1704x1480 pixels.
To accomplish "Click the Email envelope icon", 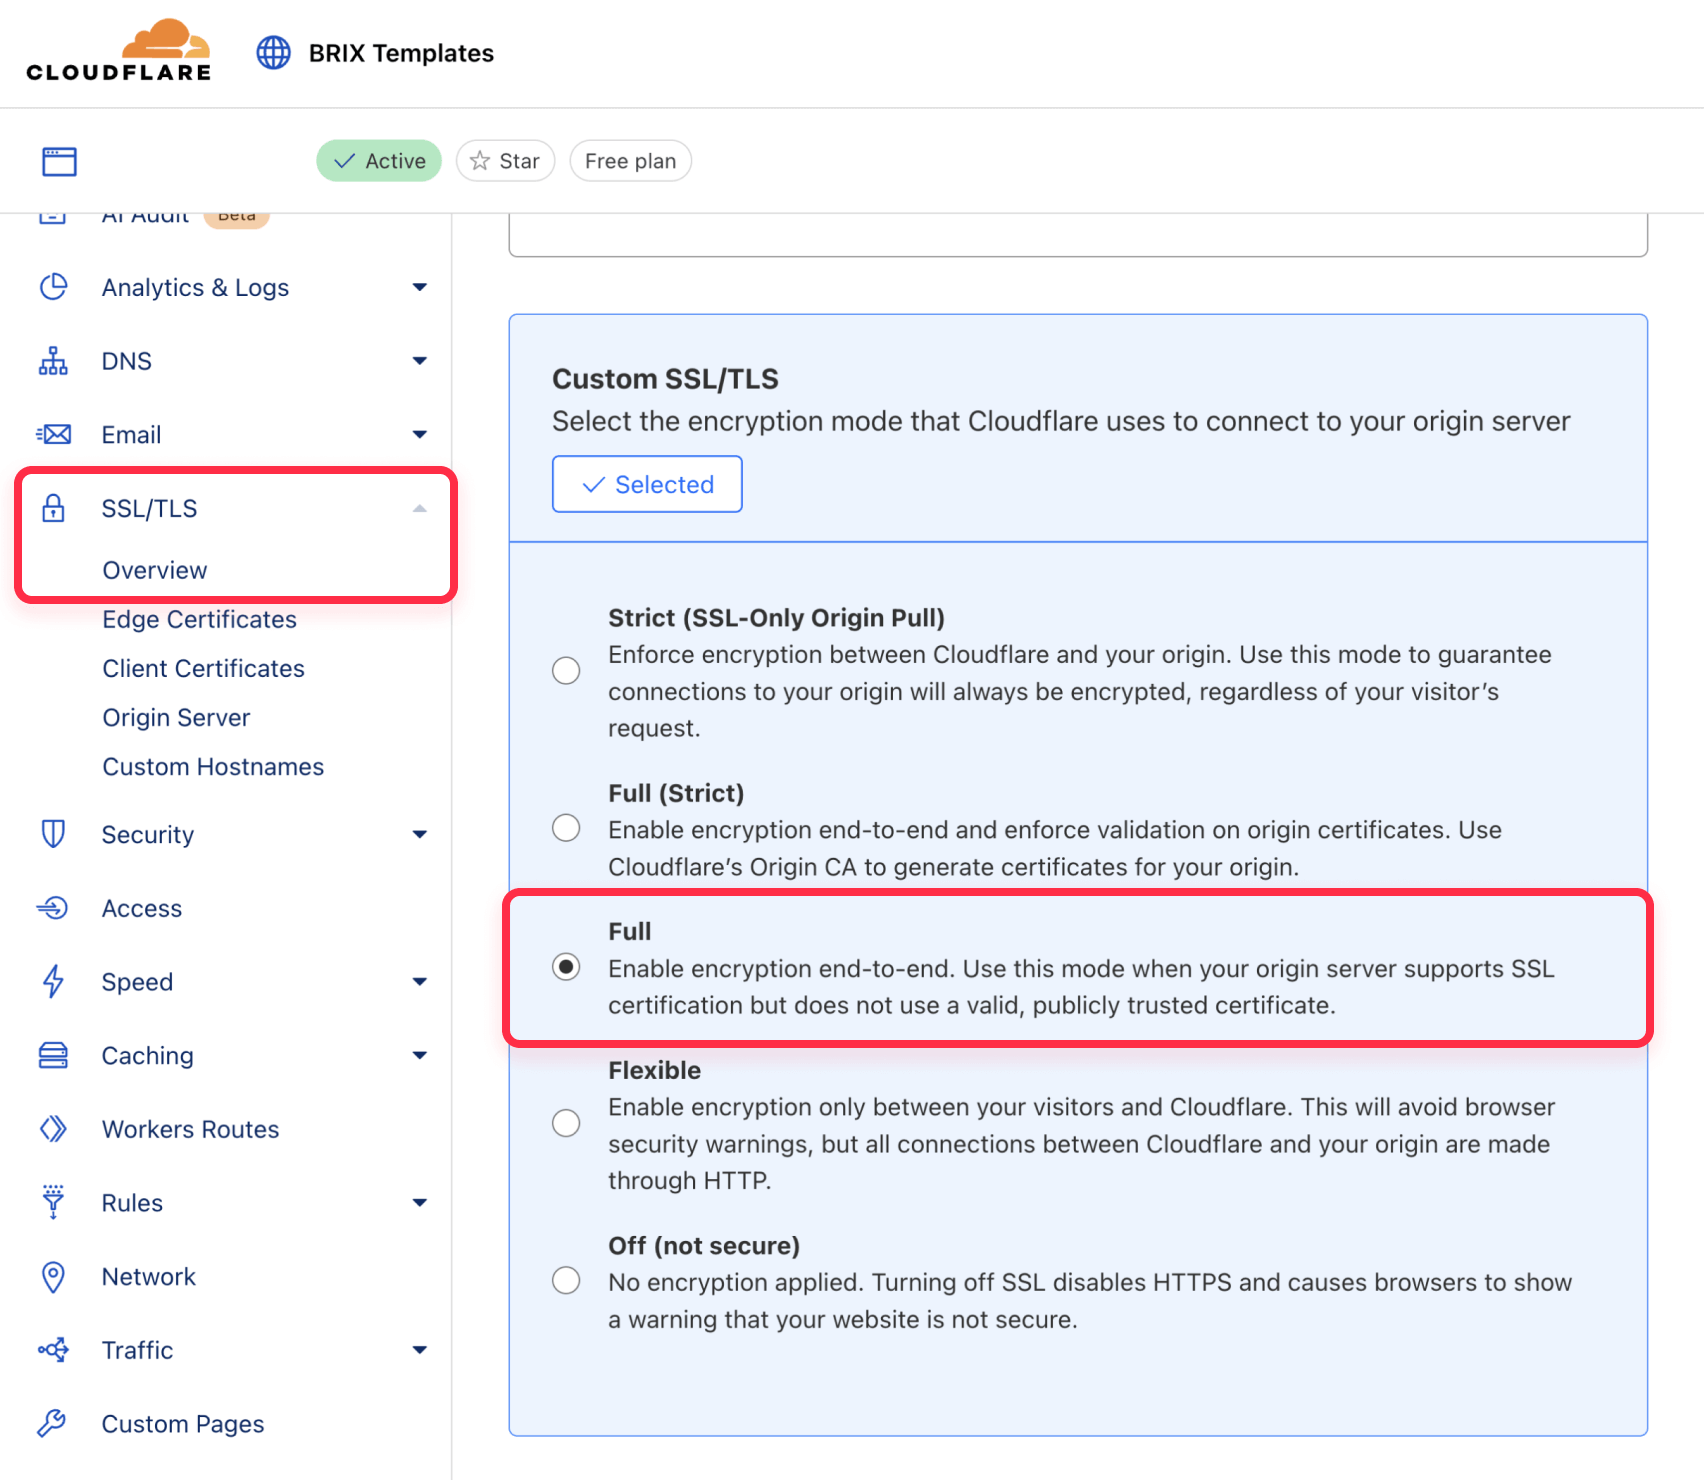I will pyautogui.click(x=53, y=434).
